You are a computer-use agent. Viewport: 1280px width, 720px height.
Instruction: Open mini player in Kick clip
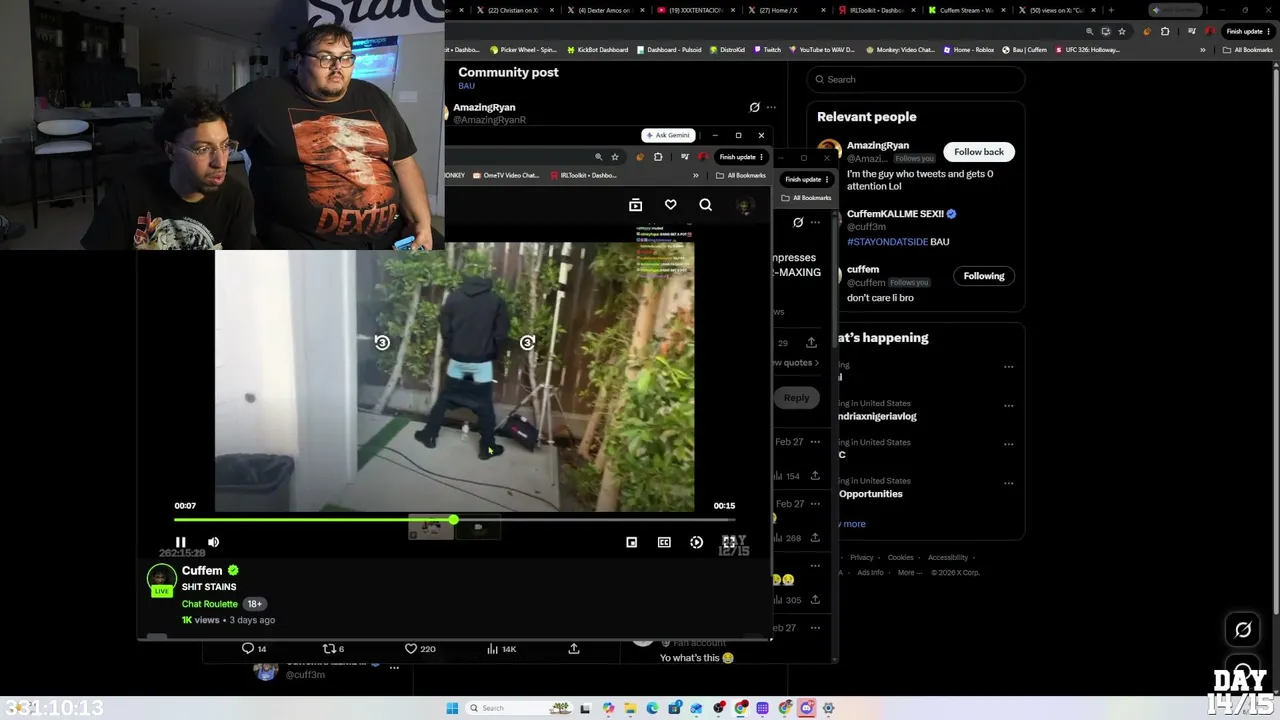tap(631, 542)
